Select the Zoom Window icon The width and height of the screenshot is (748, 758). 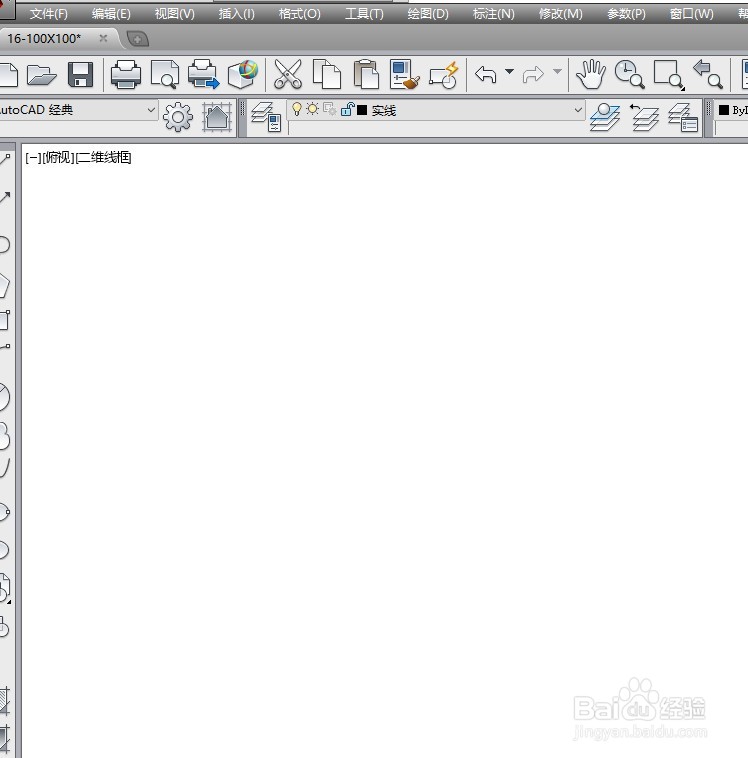pyautogui.click(x=669, y=75)
